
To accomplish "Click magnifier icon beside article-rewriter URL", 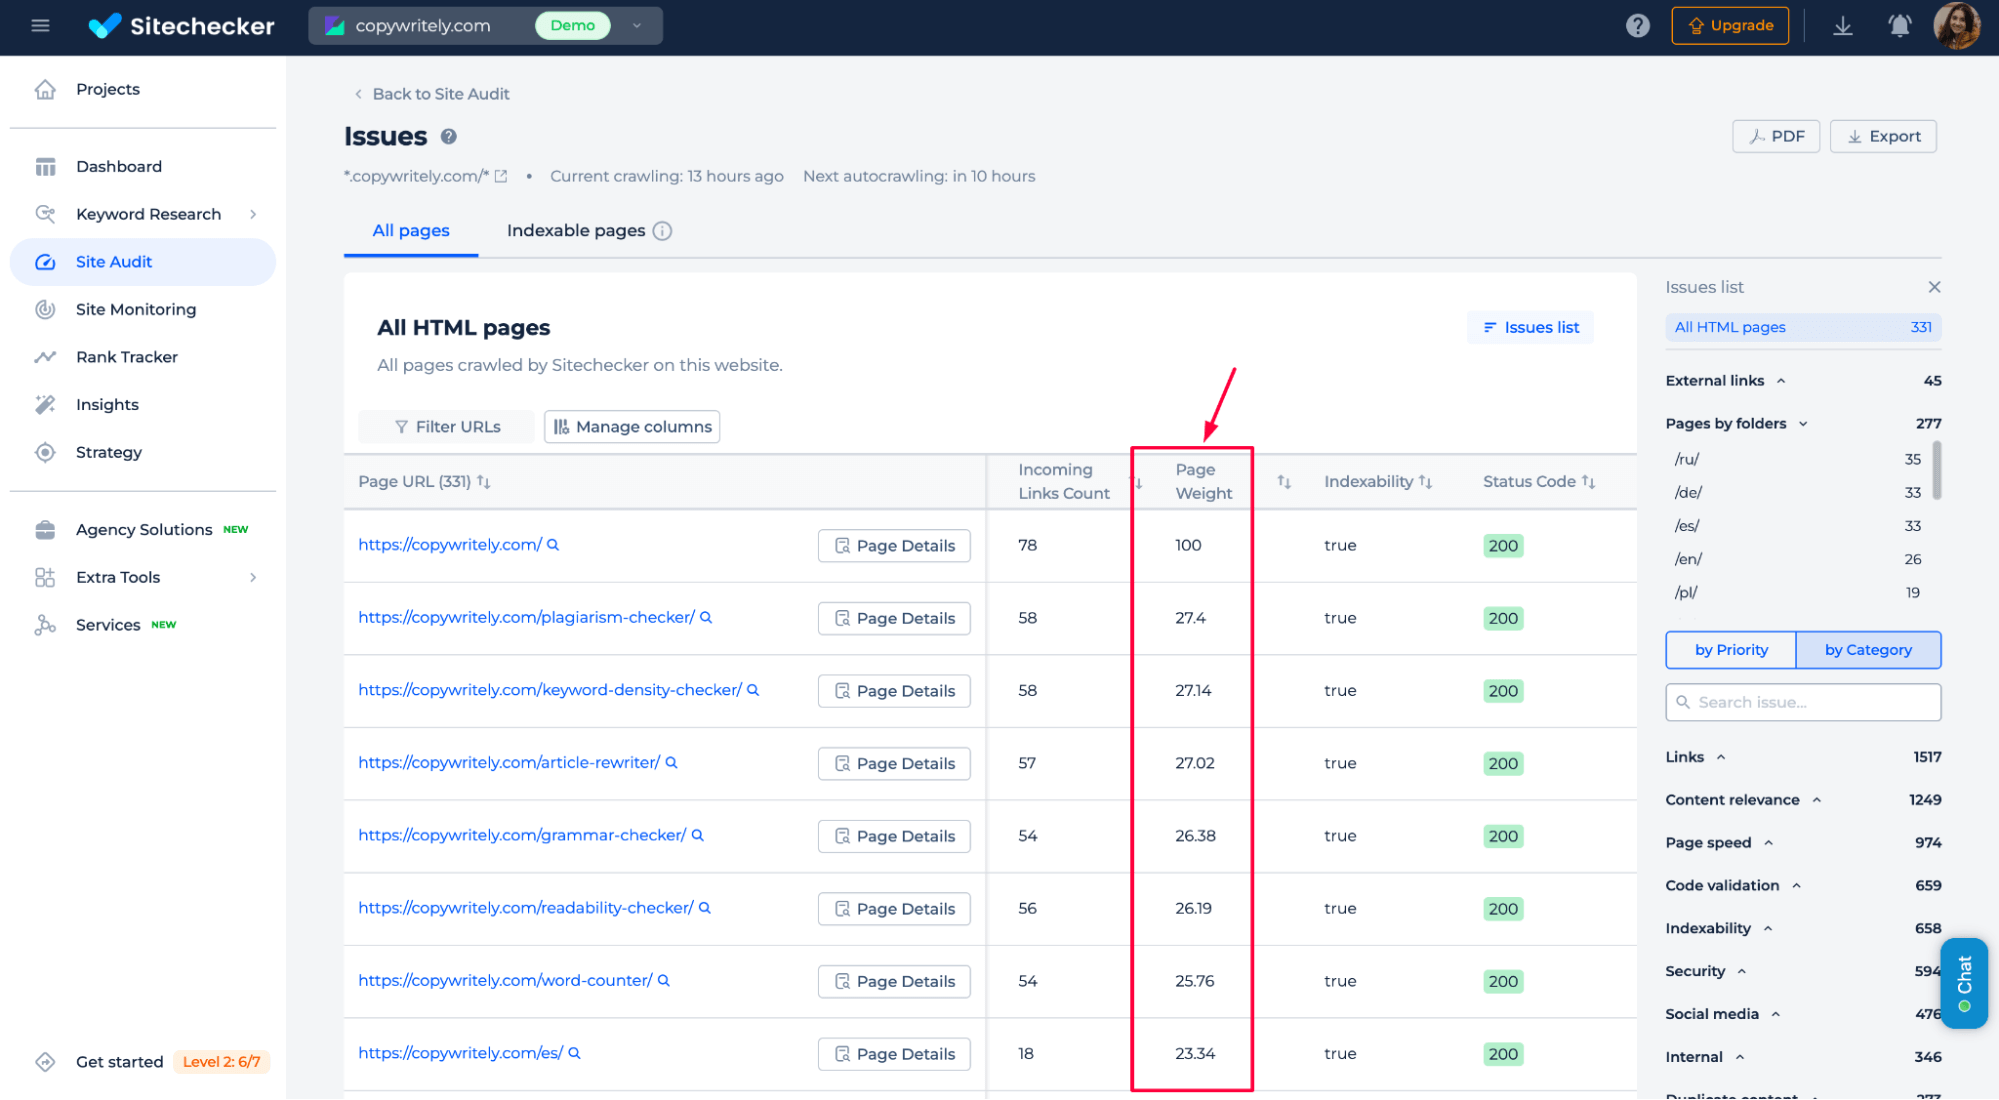I will tap(672, 762).
